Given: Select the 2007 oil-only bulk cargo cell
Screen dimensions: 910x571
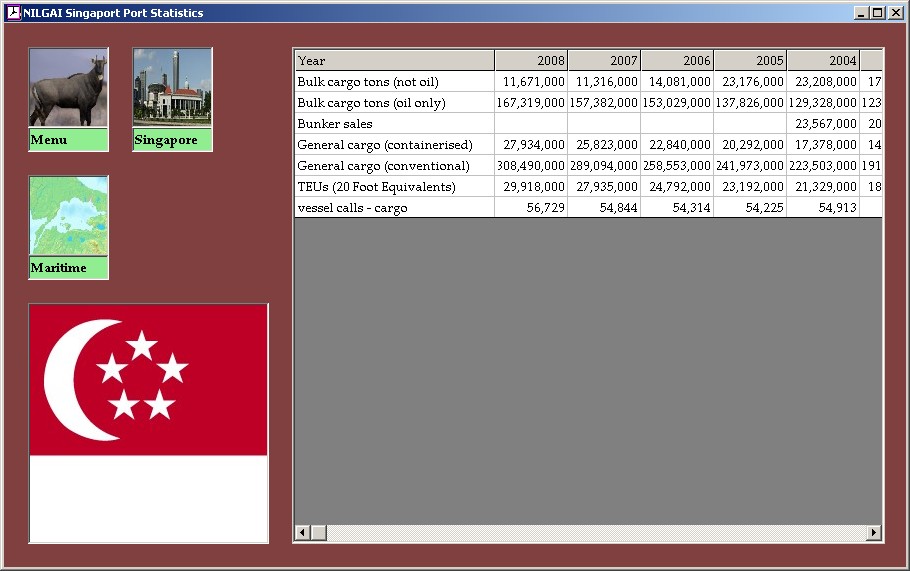Looking at the screenshot, I should pyautogui.click(x=604, y=103).
